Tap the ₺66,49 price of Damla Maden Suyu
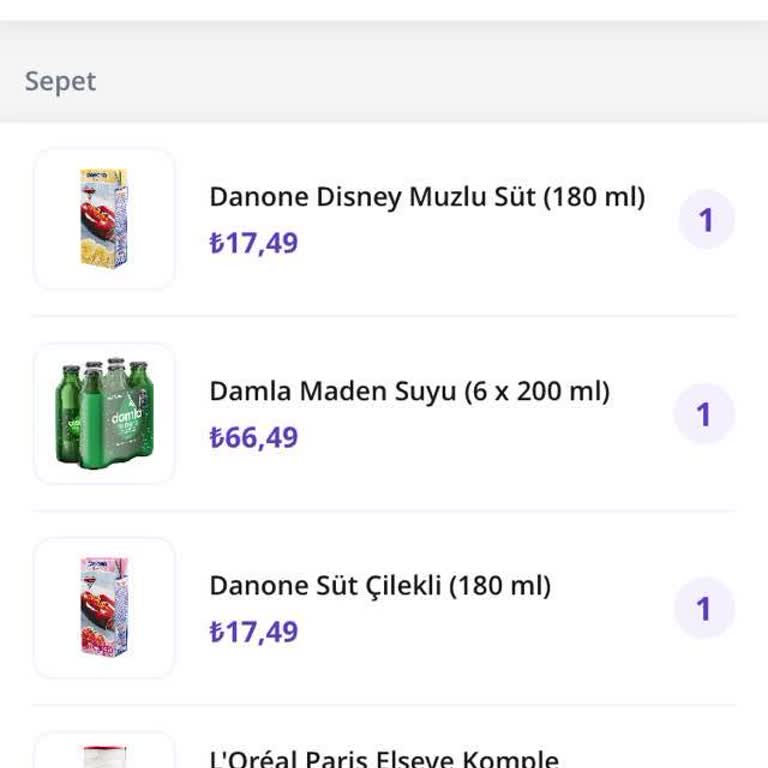Image resolution: width=768 pixels, height=768 pixels. click(x=254, y=437)
